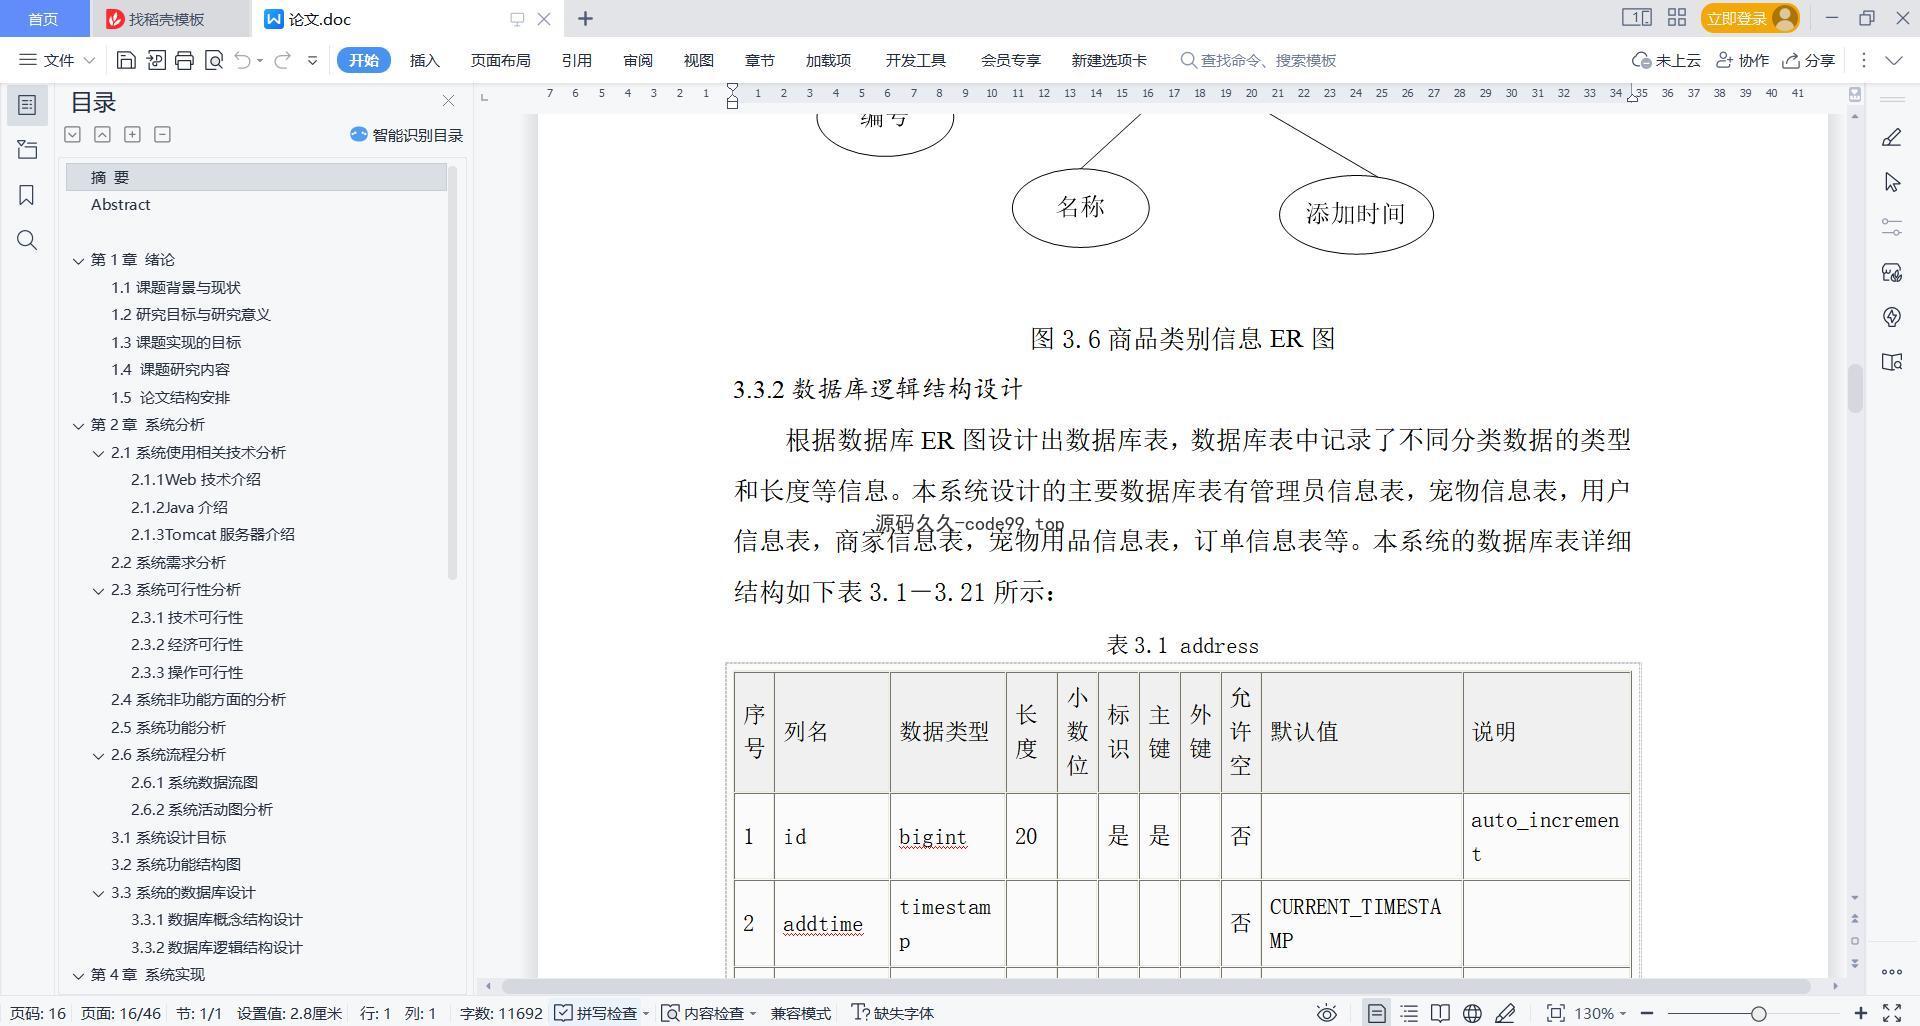The width and height of the screenshot is (1920, 1026).
Task: Click 未上云 cloud status button
Action: tap(1666, 60)
